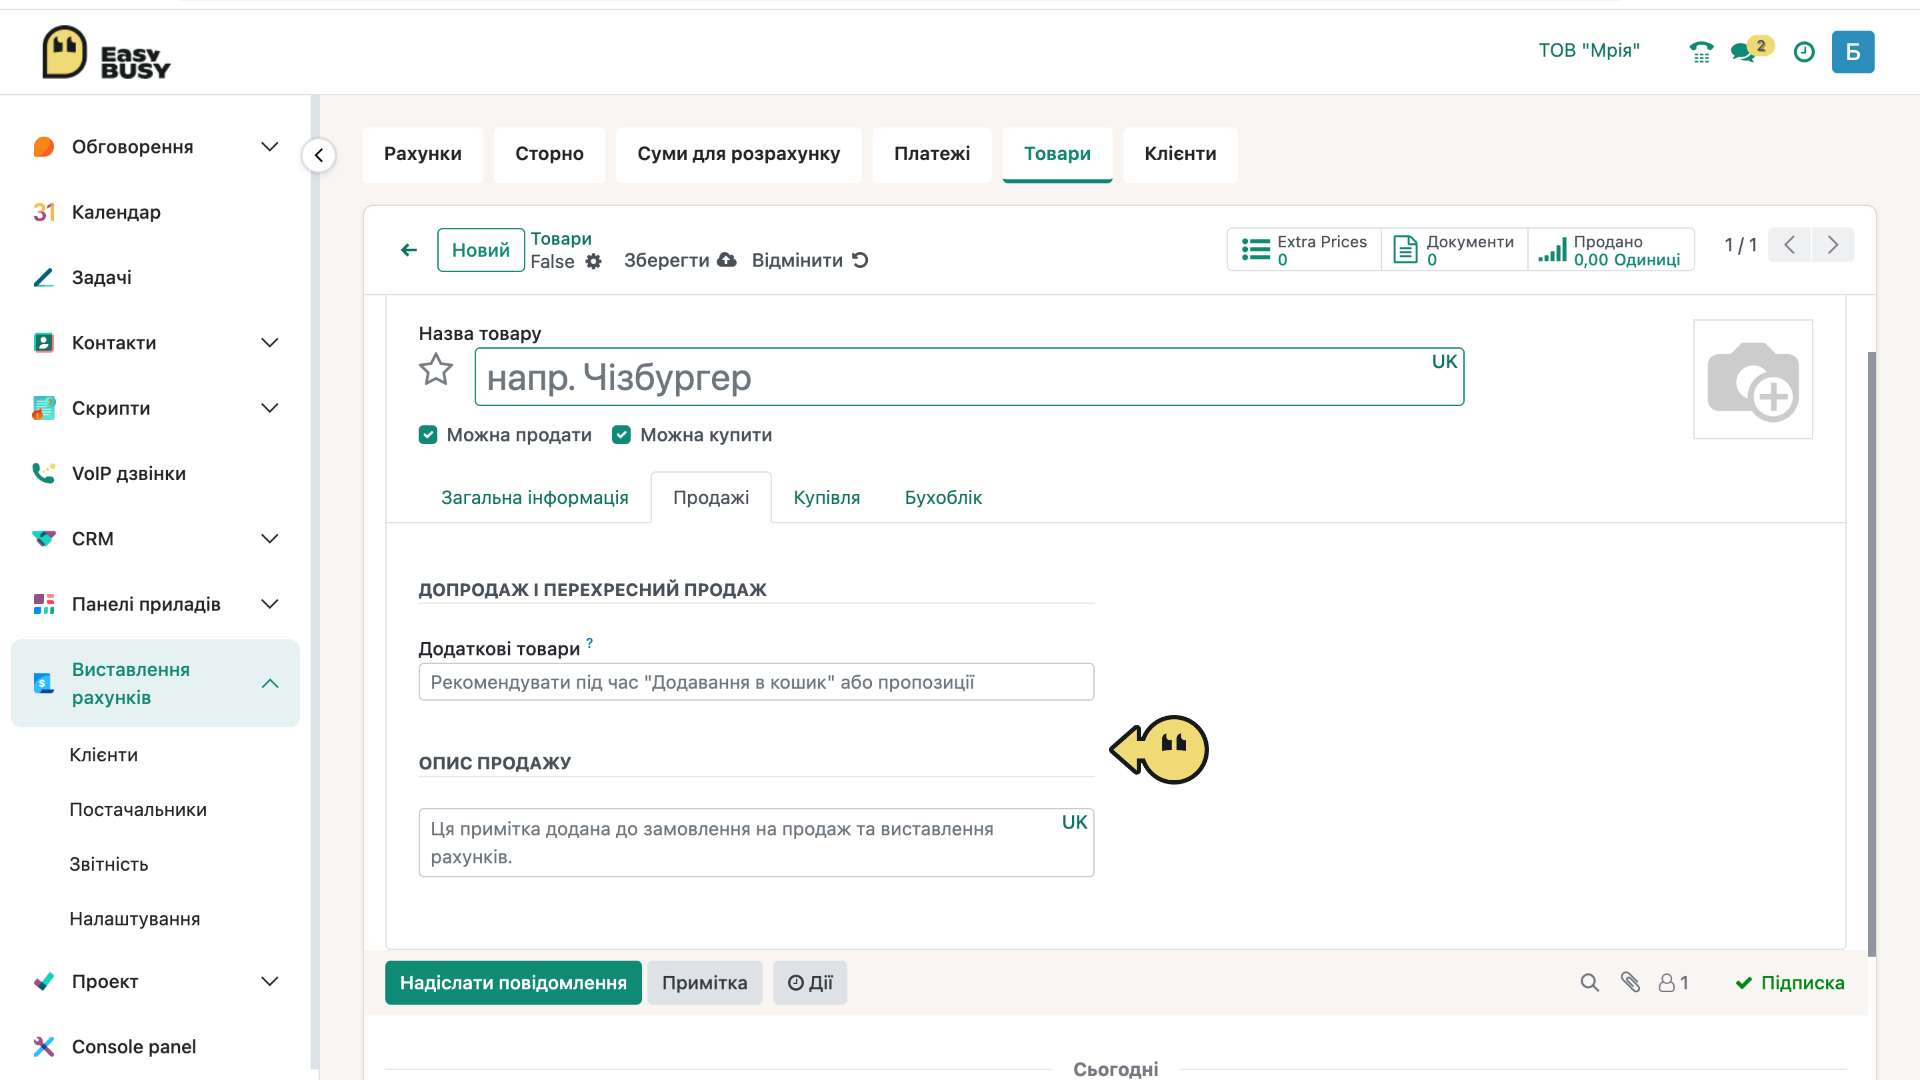
Task: Expand CRM menu chevron
Action: [x=270, y=539]
